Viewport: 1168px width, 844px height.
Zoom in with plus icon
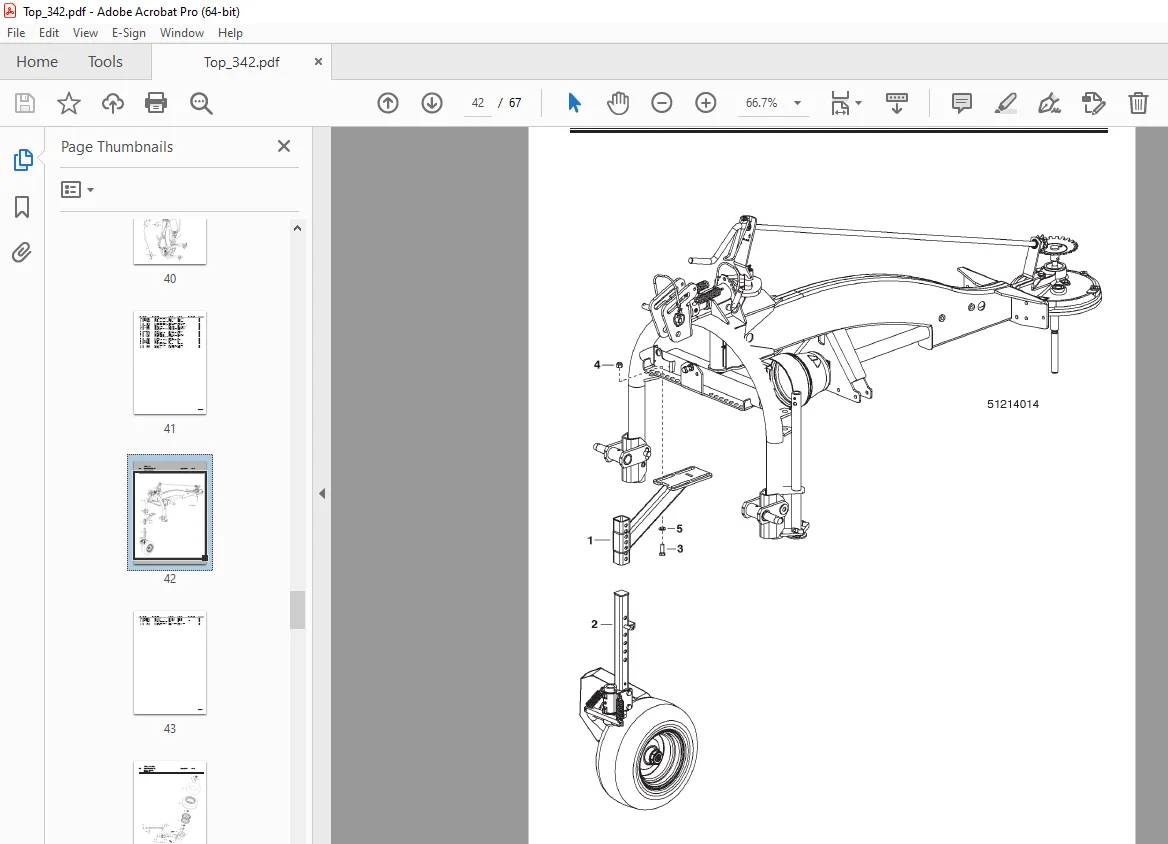705,103
